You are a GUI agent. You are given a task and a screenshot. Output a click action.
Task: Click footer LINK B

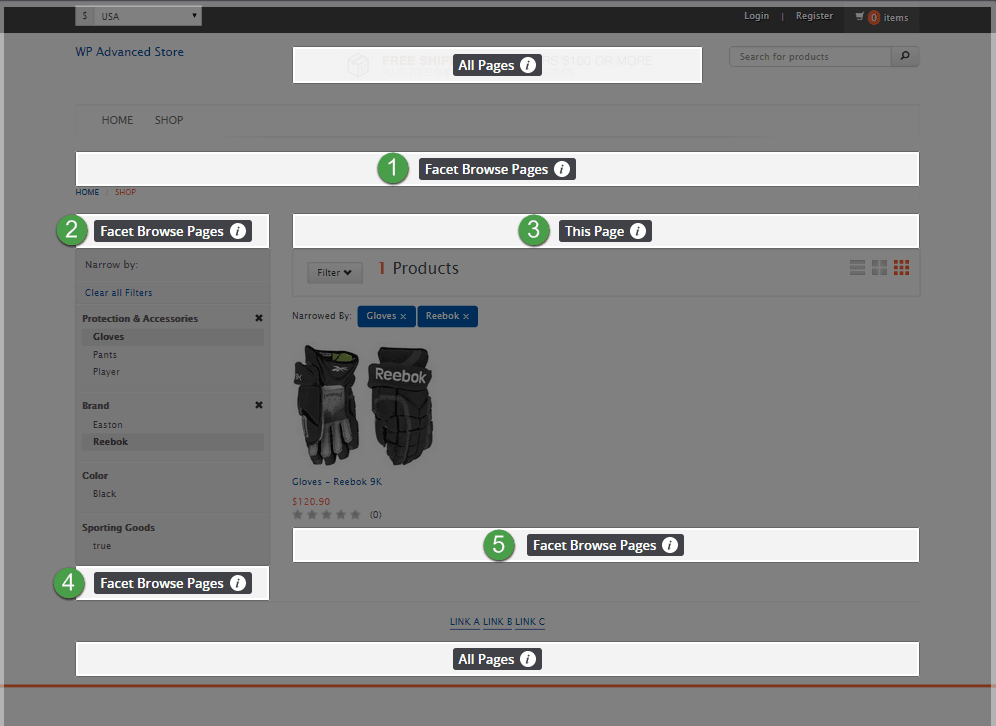497,622
